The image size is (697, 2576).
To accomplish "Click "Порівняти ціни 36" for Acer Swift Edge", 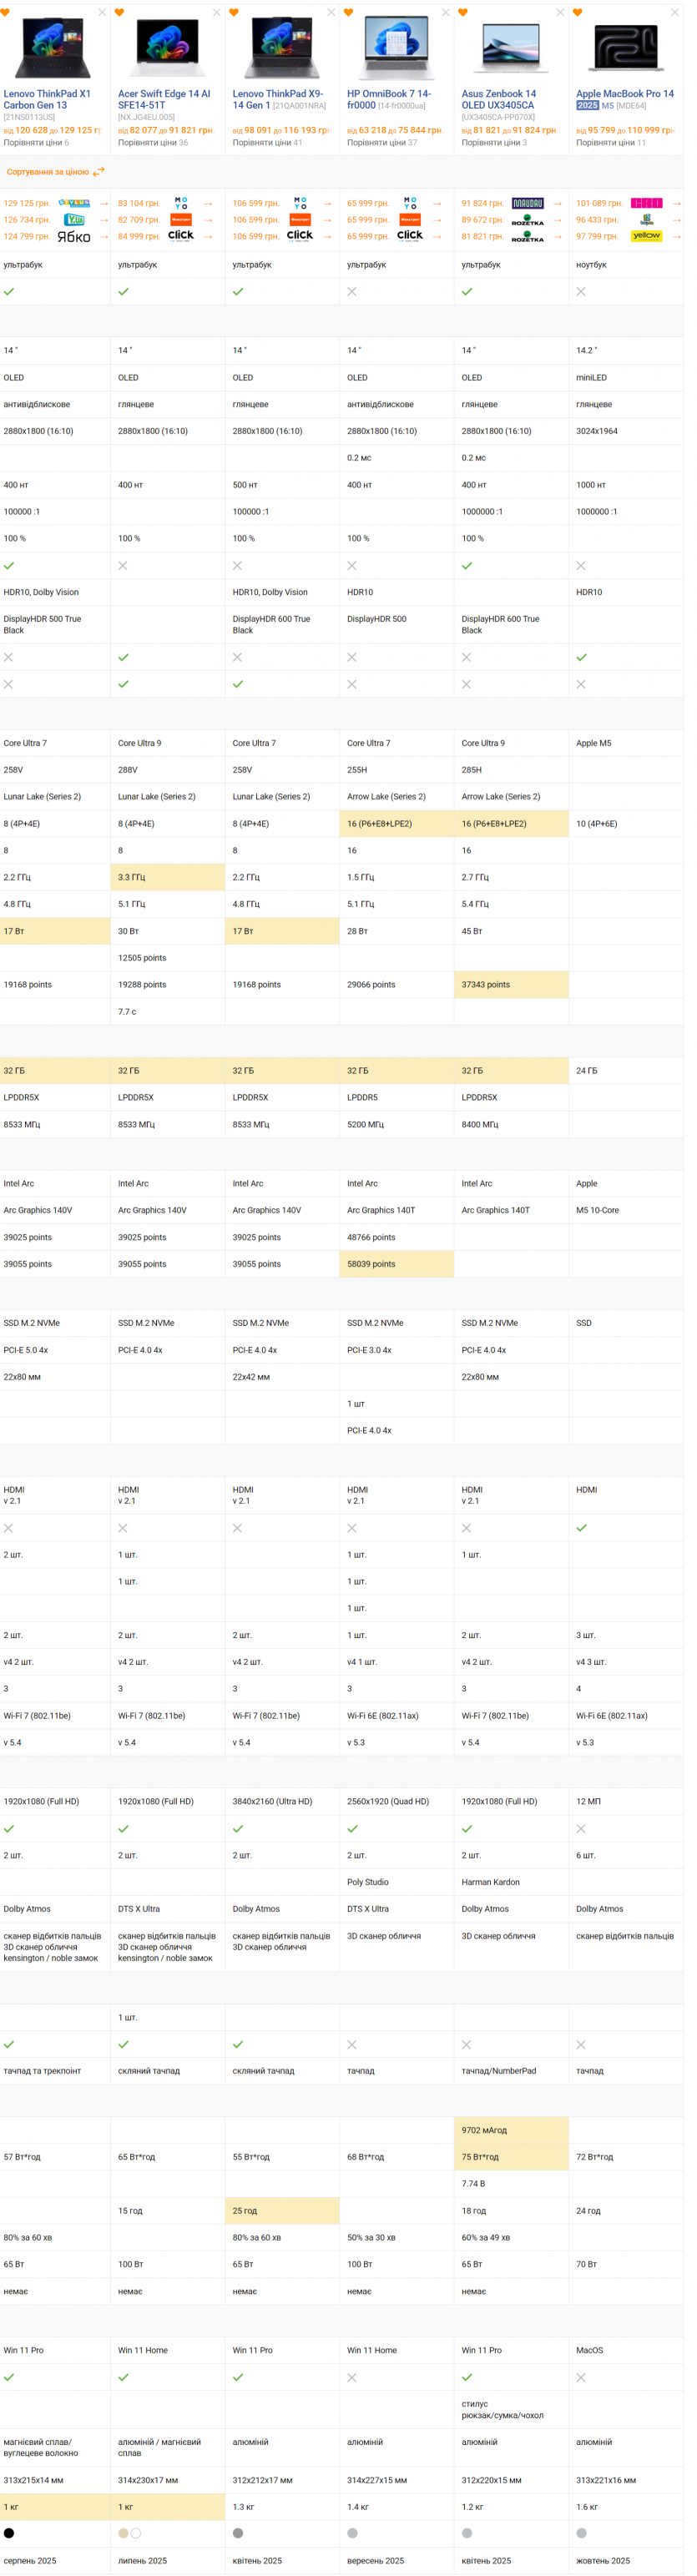I will pos(153,143).
